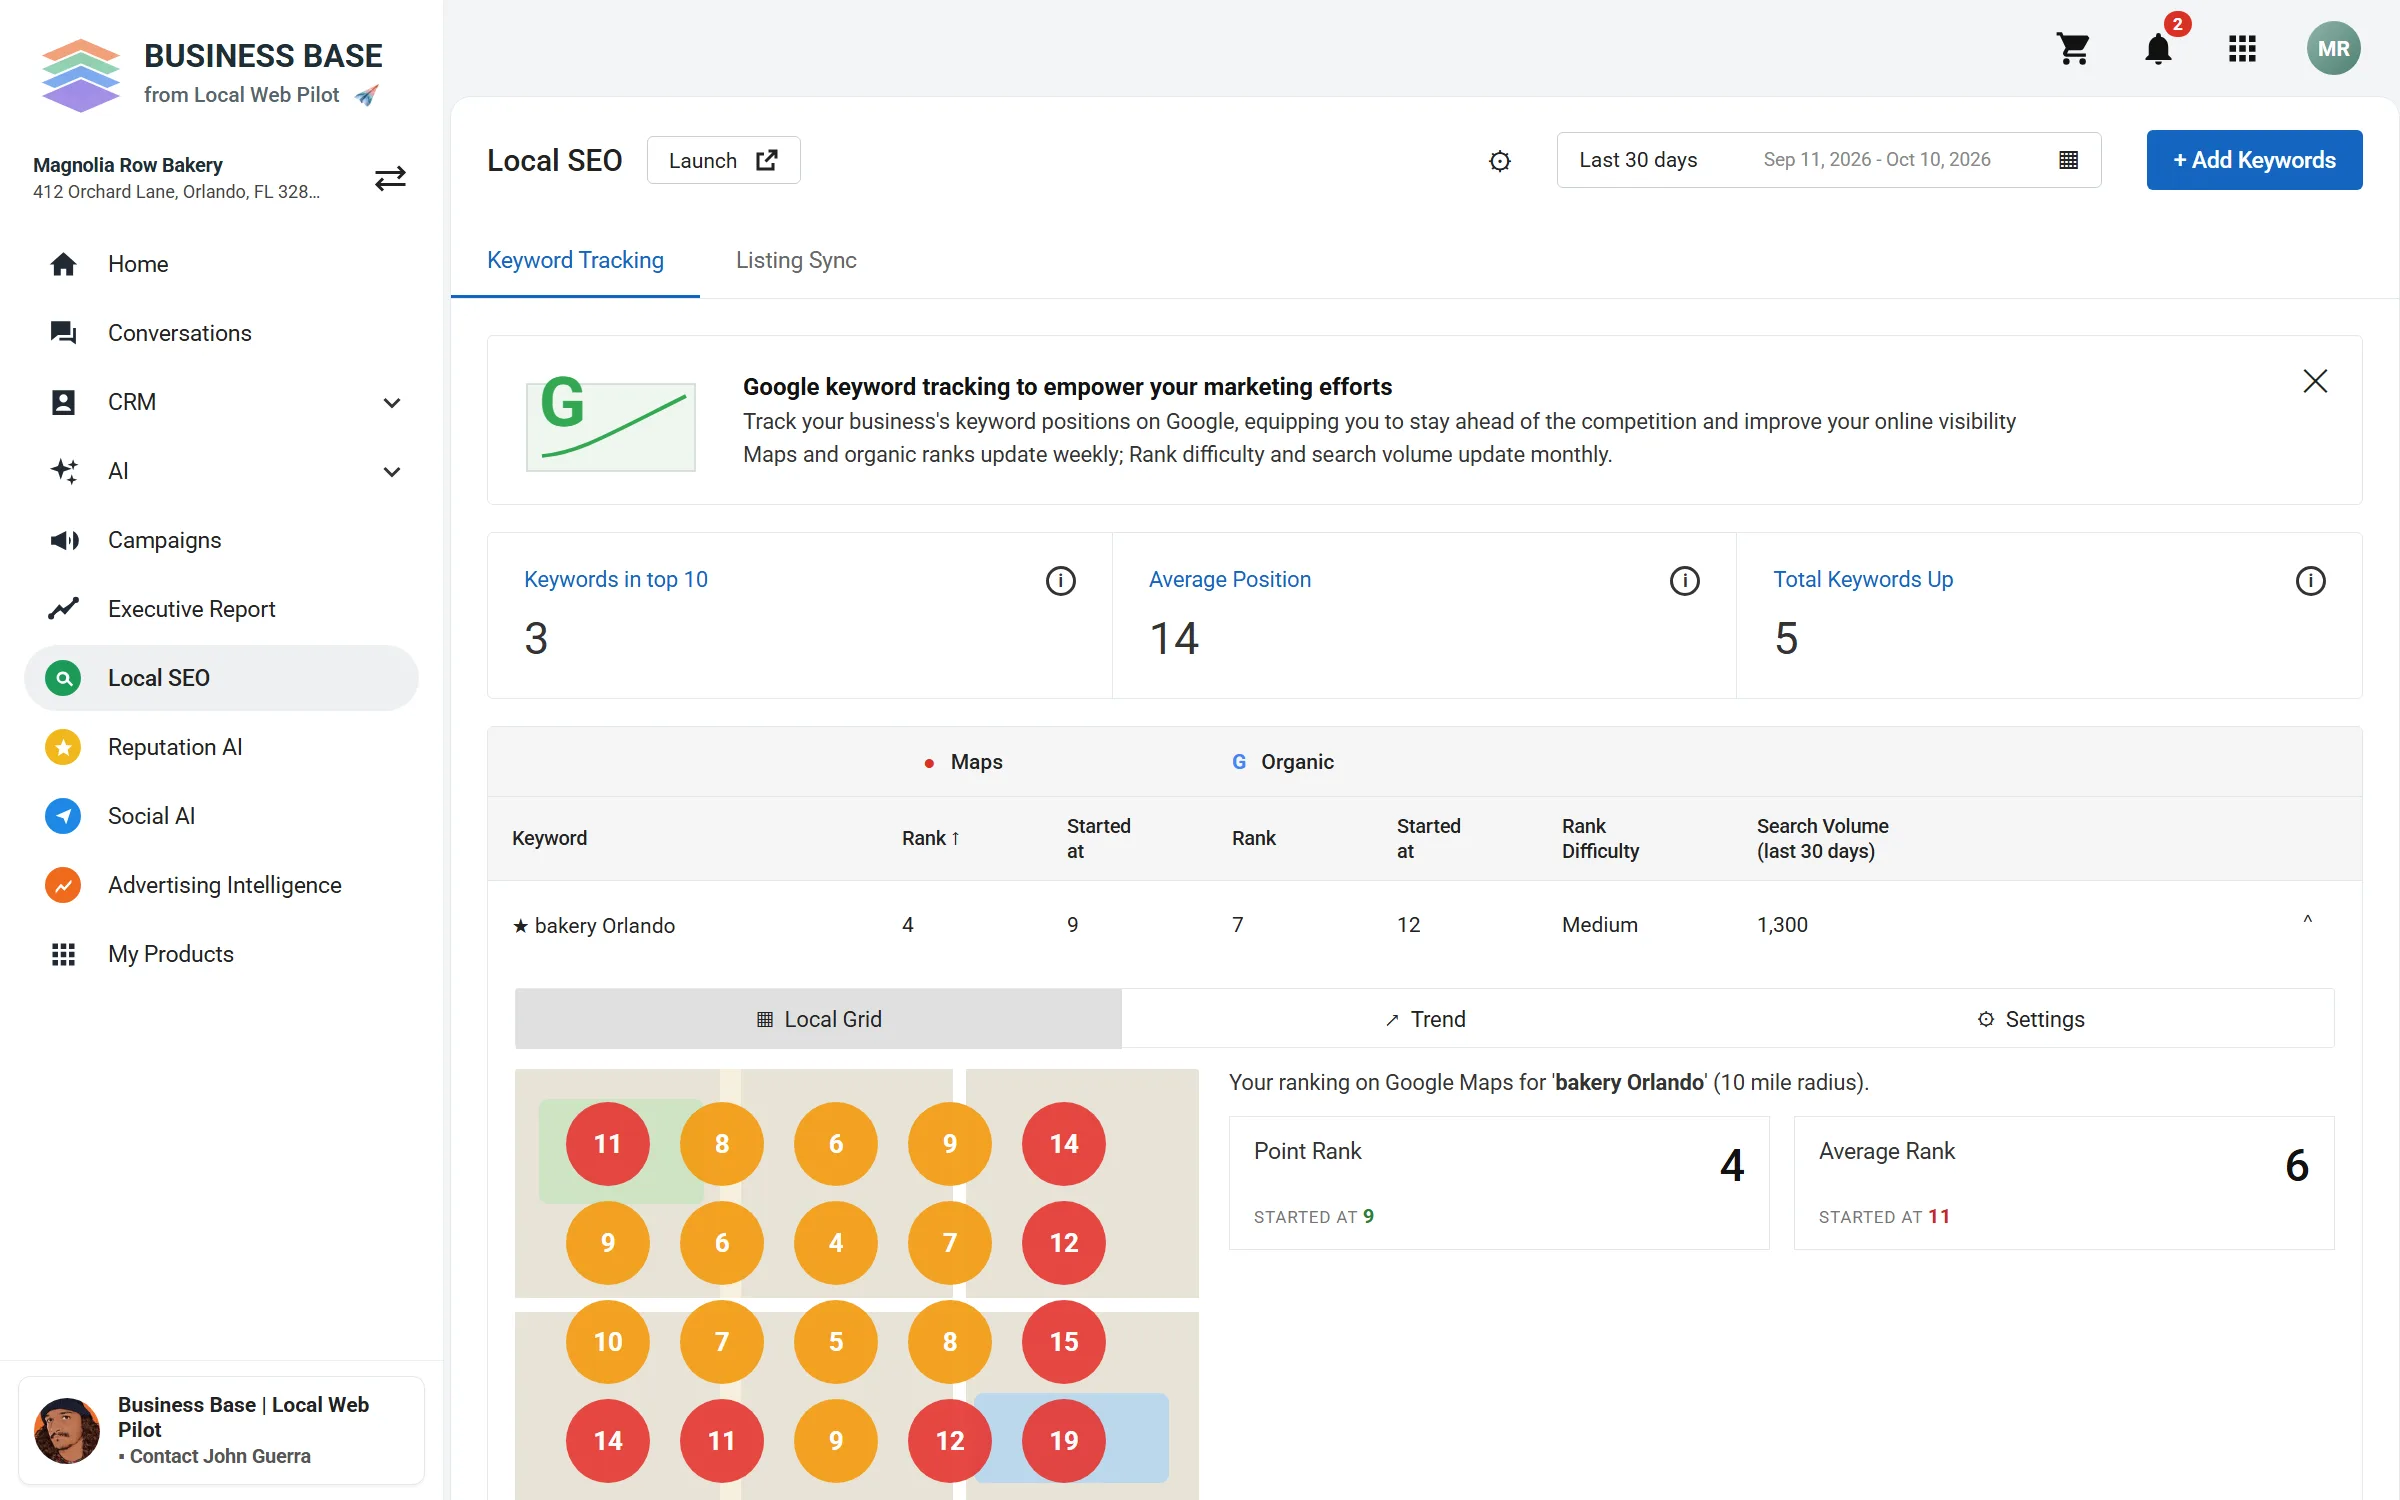The image size is (2400, 1500).
Task: Expand the AI menu chevron
Action: pos(392,472)
